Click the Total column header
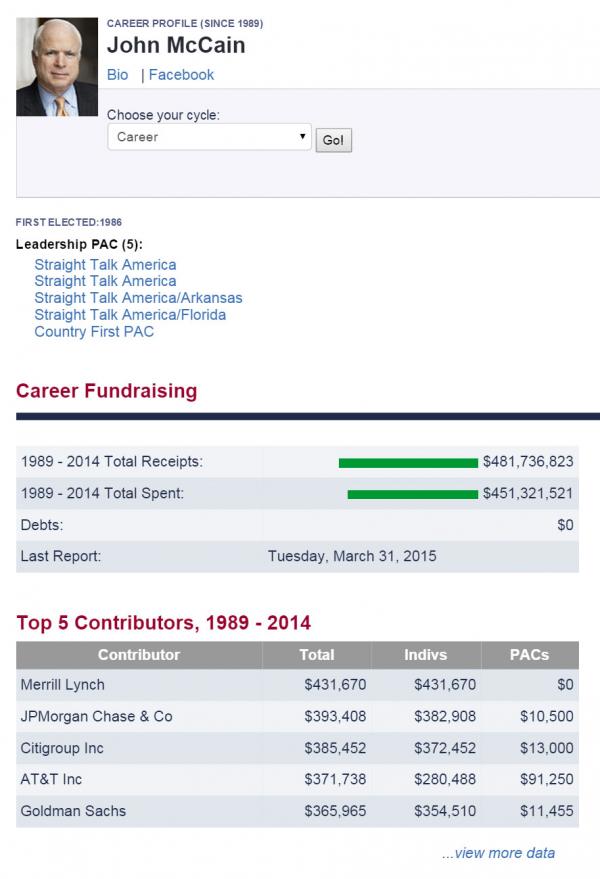This screenshot has width=600, height=879. click(317, 655)
